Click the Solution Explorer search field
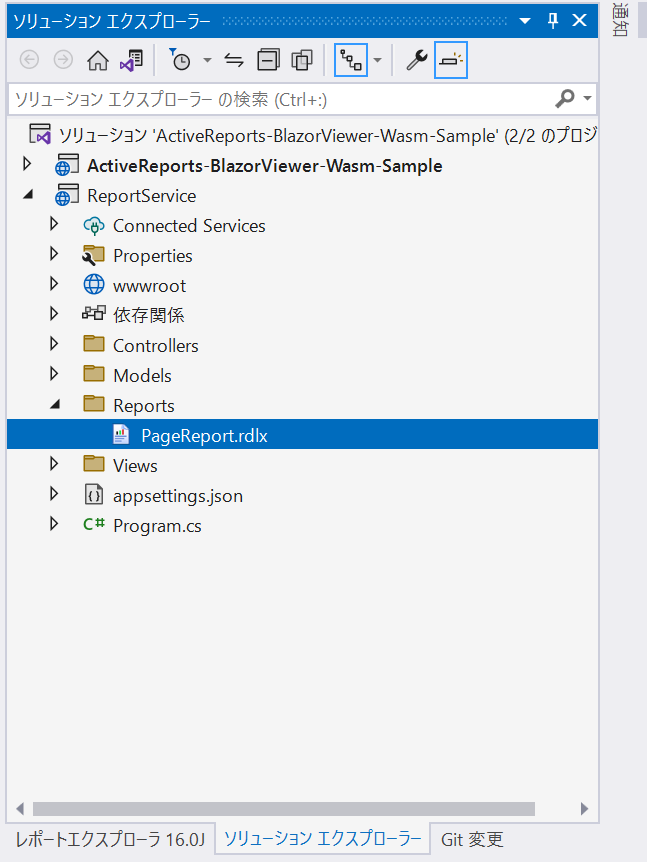 (x=280, y=100)
